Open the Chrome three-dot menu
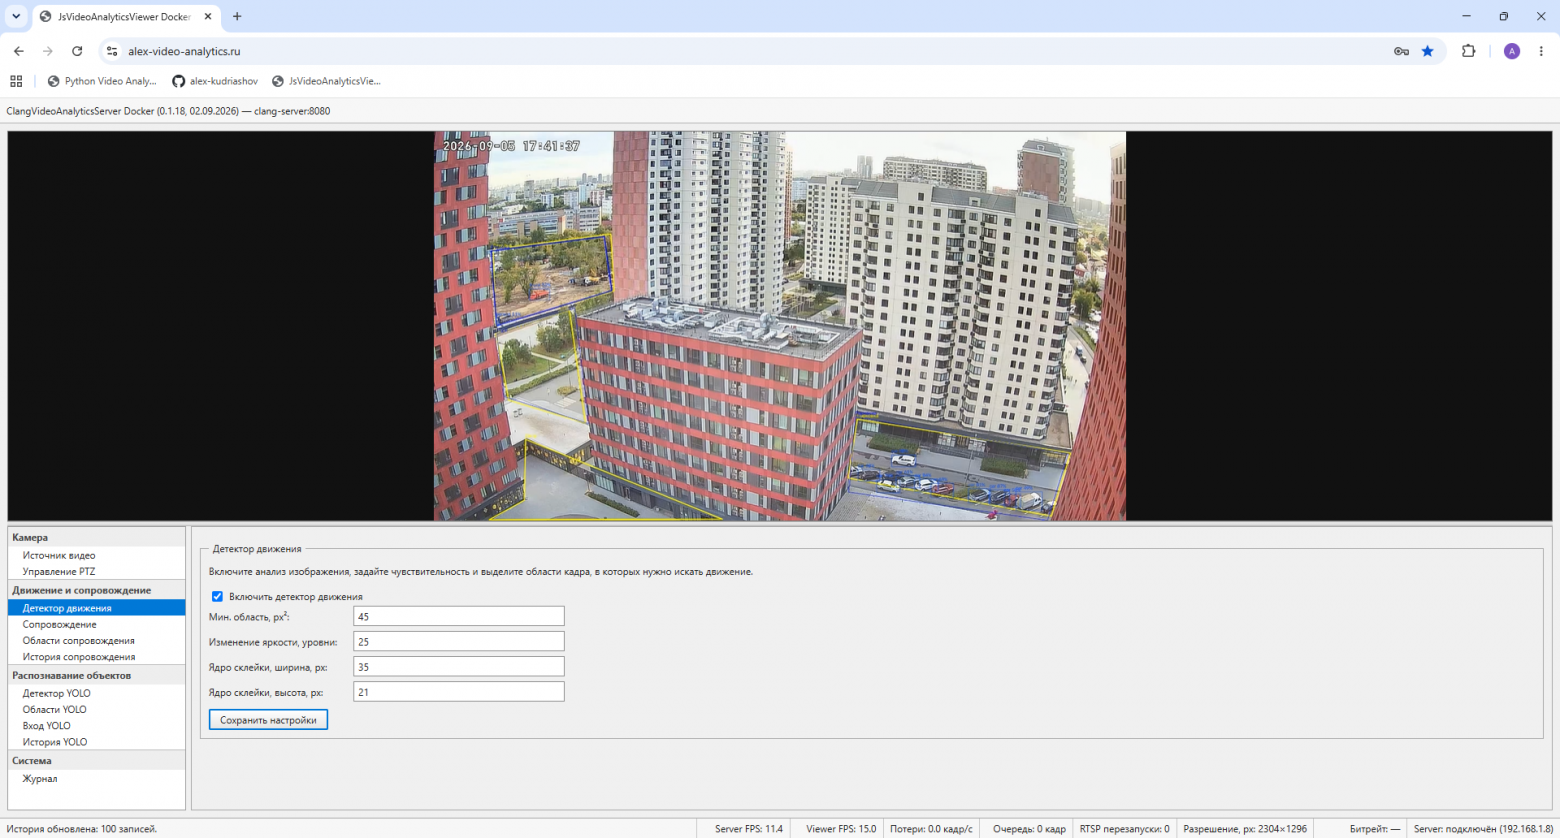The height and width of the screenshot is (838, 1560). (x=1541, y=51)
